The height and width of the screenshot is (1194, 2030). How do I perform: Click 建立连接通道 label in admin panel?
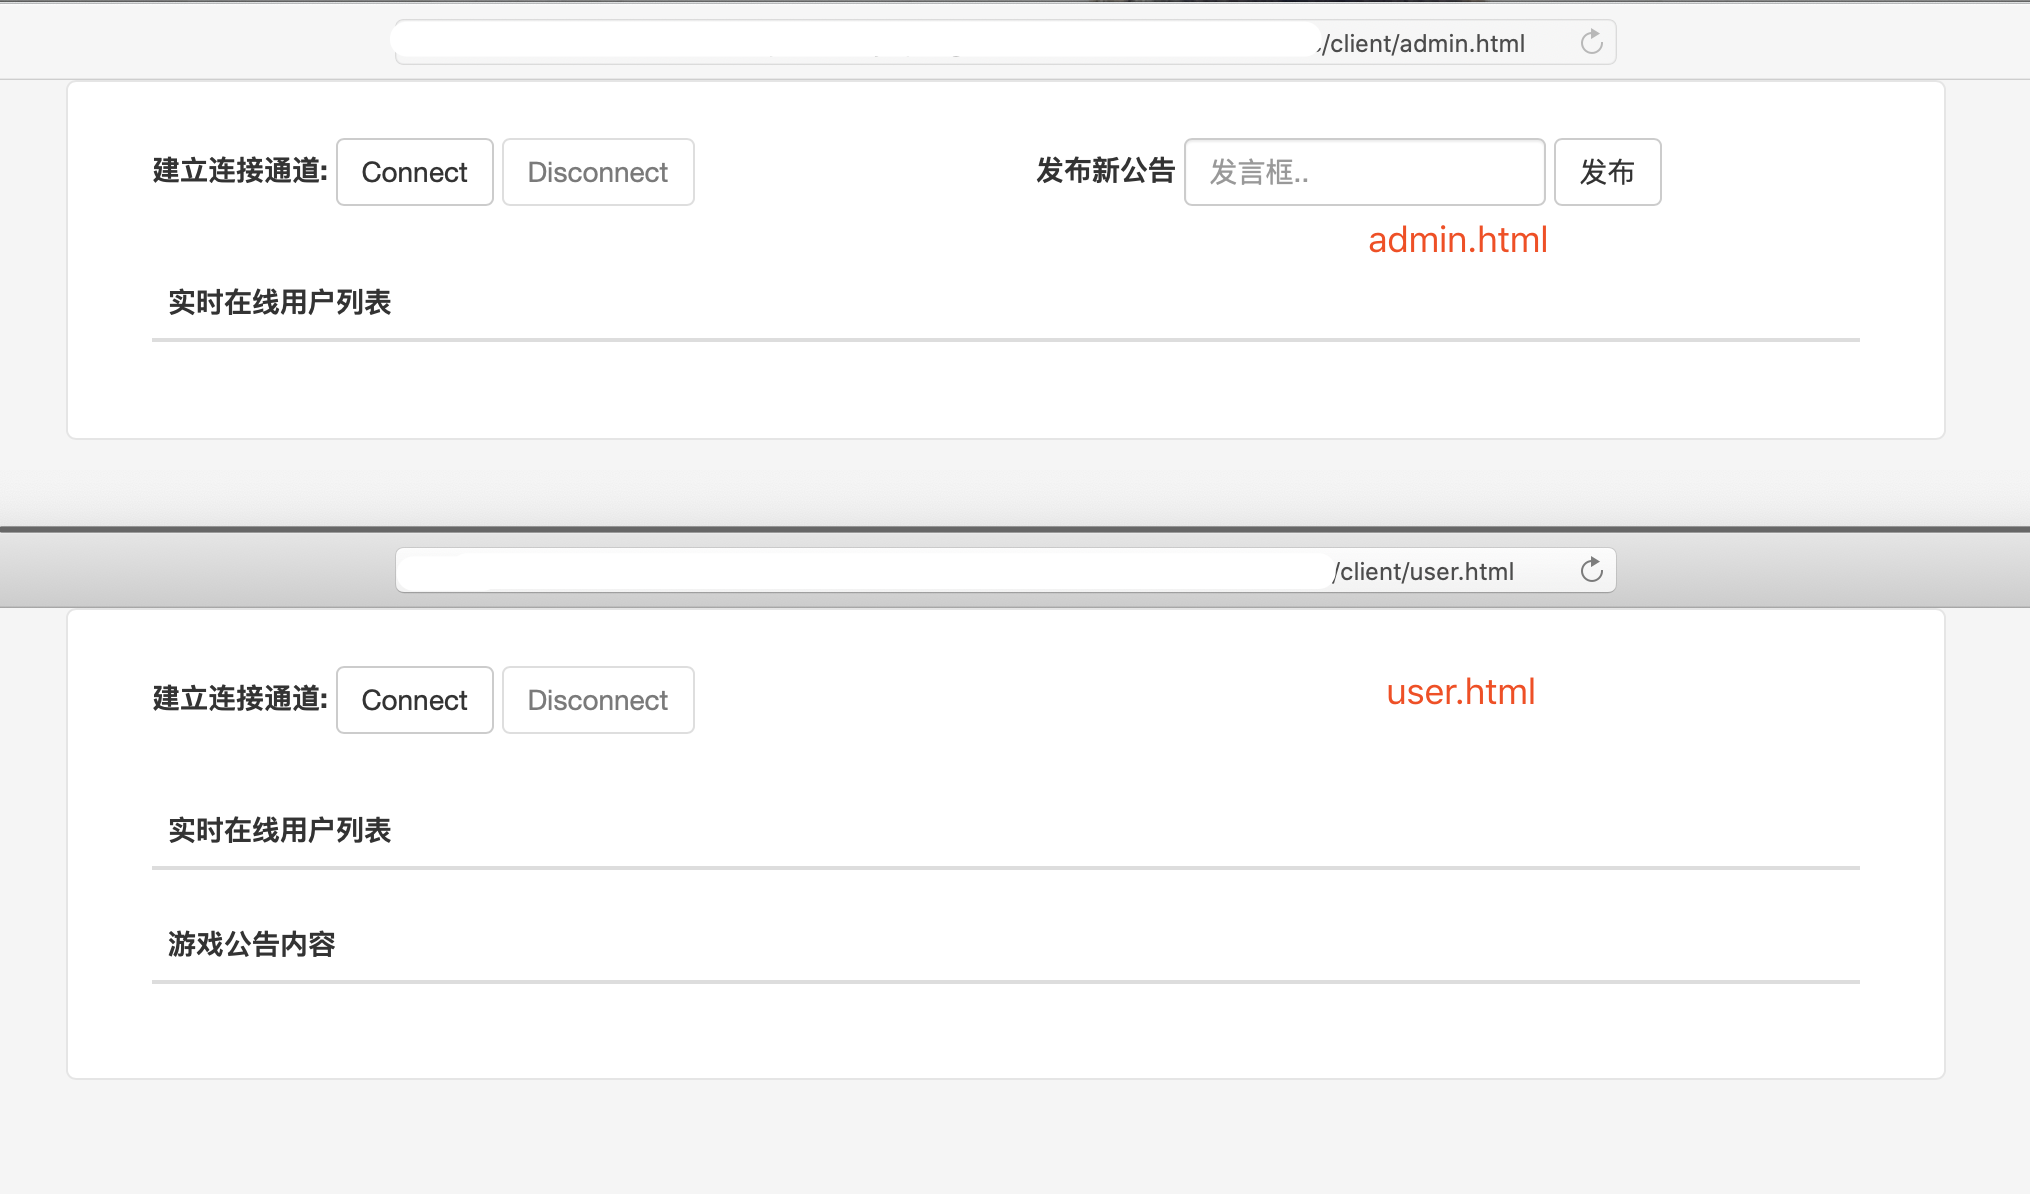coord(240,171)
